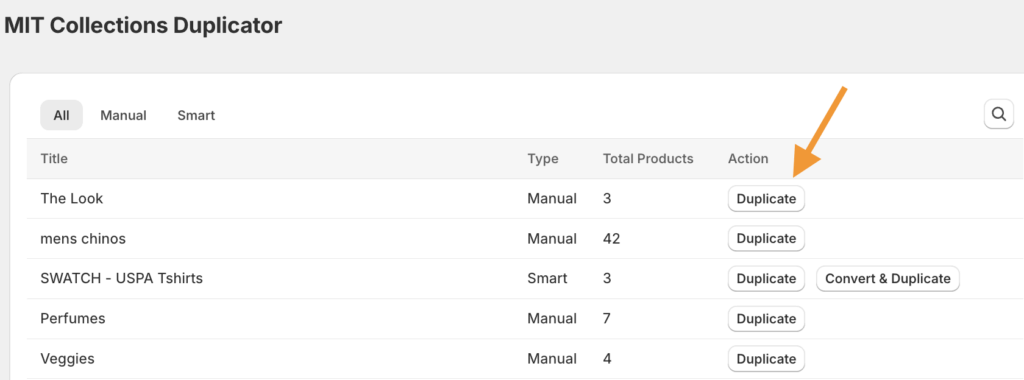Duplicate SWATCH - USPA Tshirts collection

[x=766, y=279]
